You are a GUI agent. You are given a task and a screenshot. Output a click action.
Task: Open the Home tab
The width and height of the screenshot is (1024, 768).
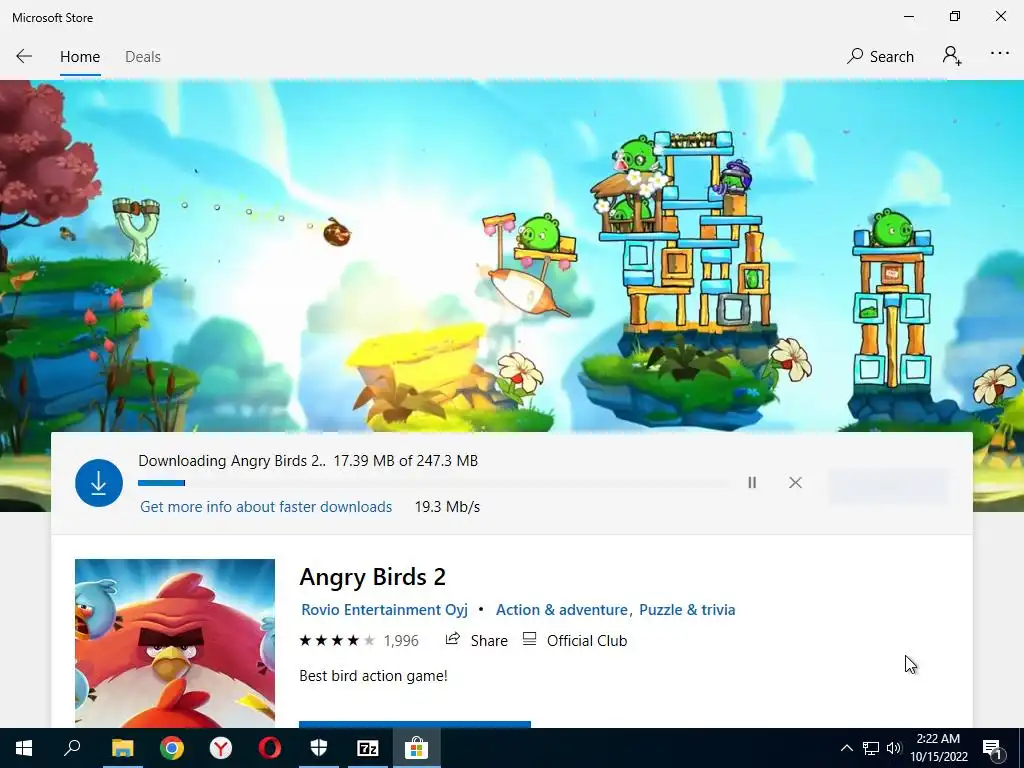(80, 57)
